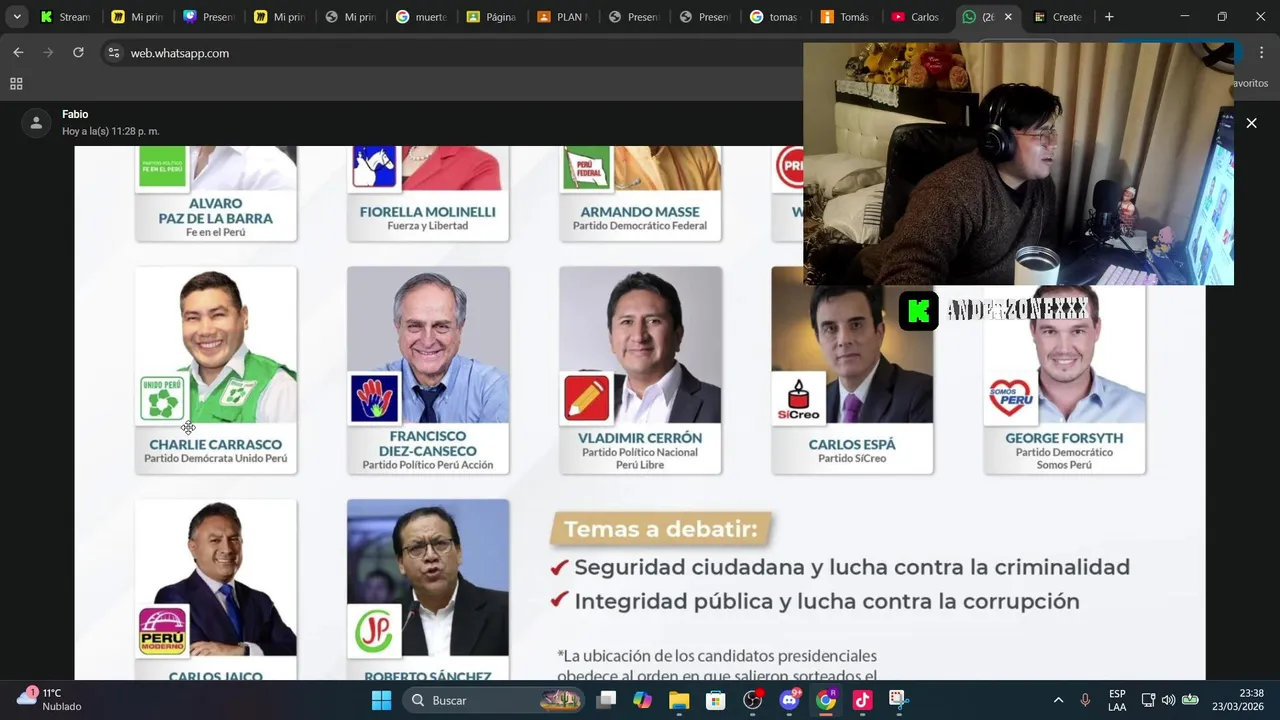Image resolution: width=1280 pixels, height=720 pixels.
Task: Click the 'ARMANDO MASSE' name text
Action: click(640, 212)
